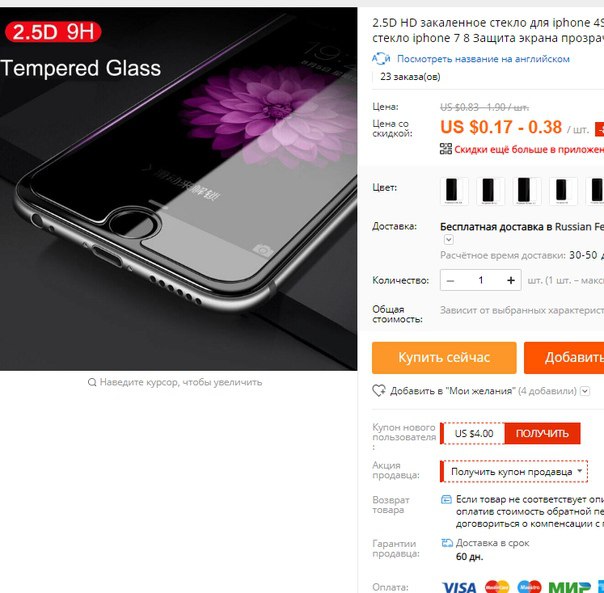Screen dimensions: 604x593
Task: Increase quantity with the plus button
Action: coord(511,280)
